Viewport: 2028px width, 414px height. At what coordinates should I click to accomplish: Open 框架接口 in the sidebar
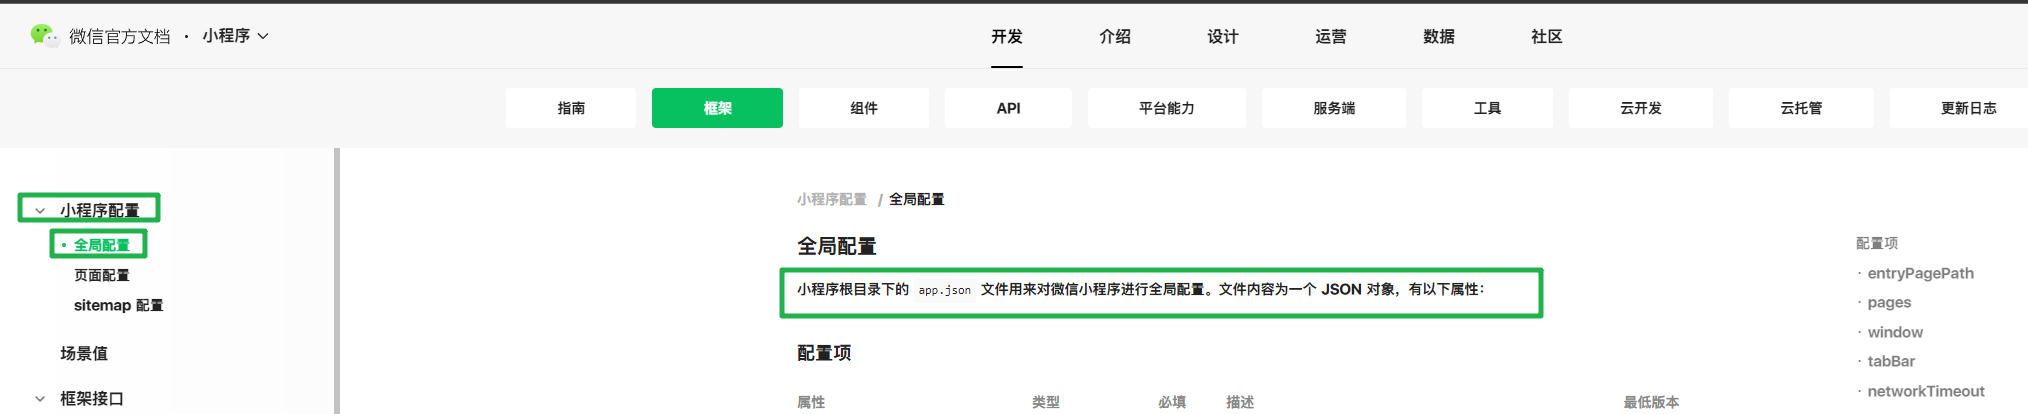(x=91, y=398)
